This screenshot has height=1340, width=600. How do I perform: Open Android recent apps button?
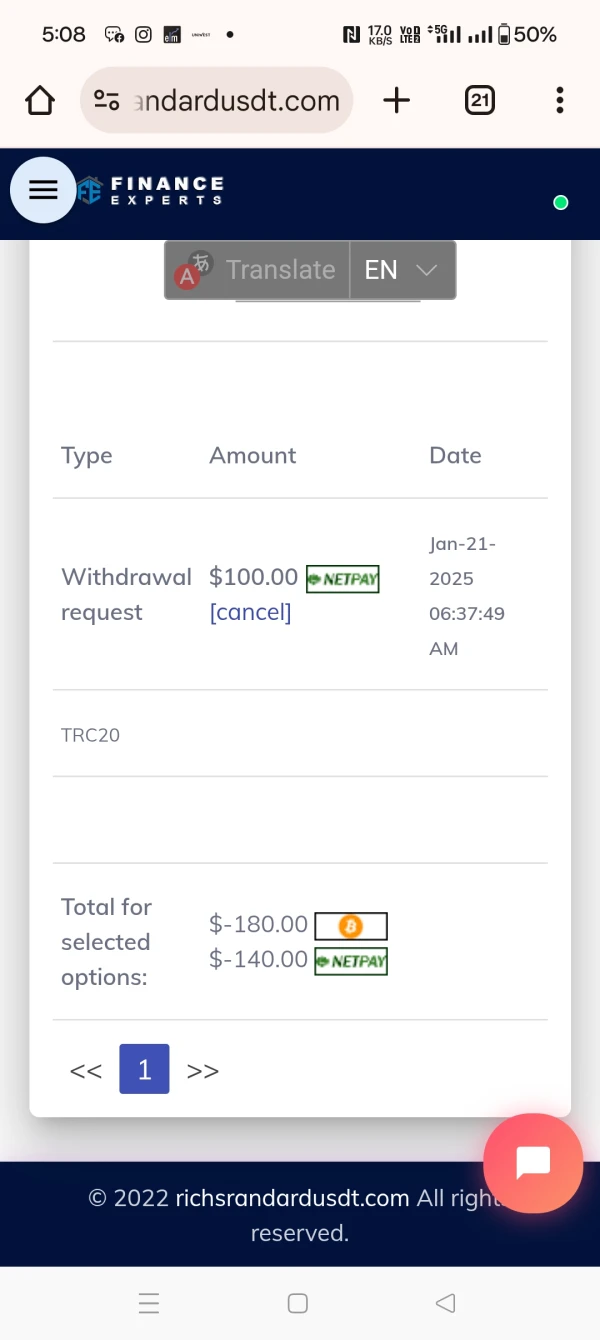pos(149,1303)
